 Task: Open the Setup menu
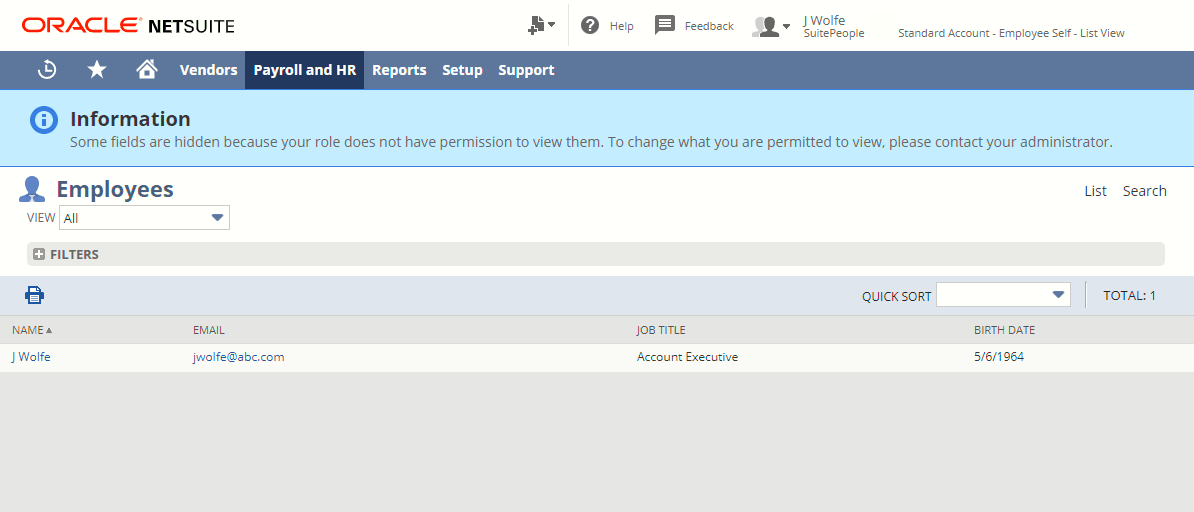pos(462,70)
